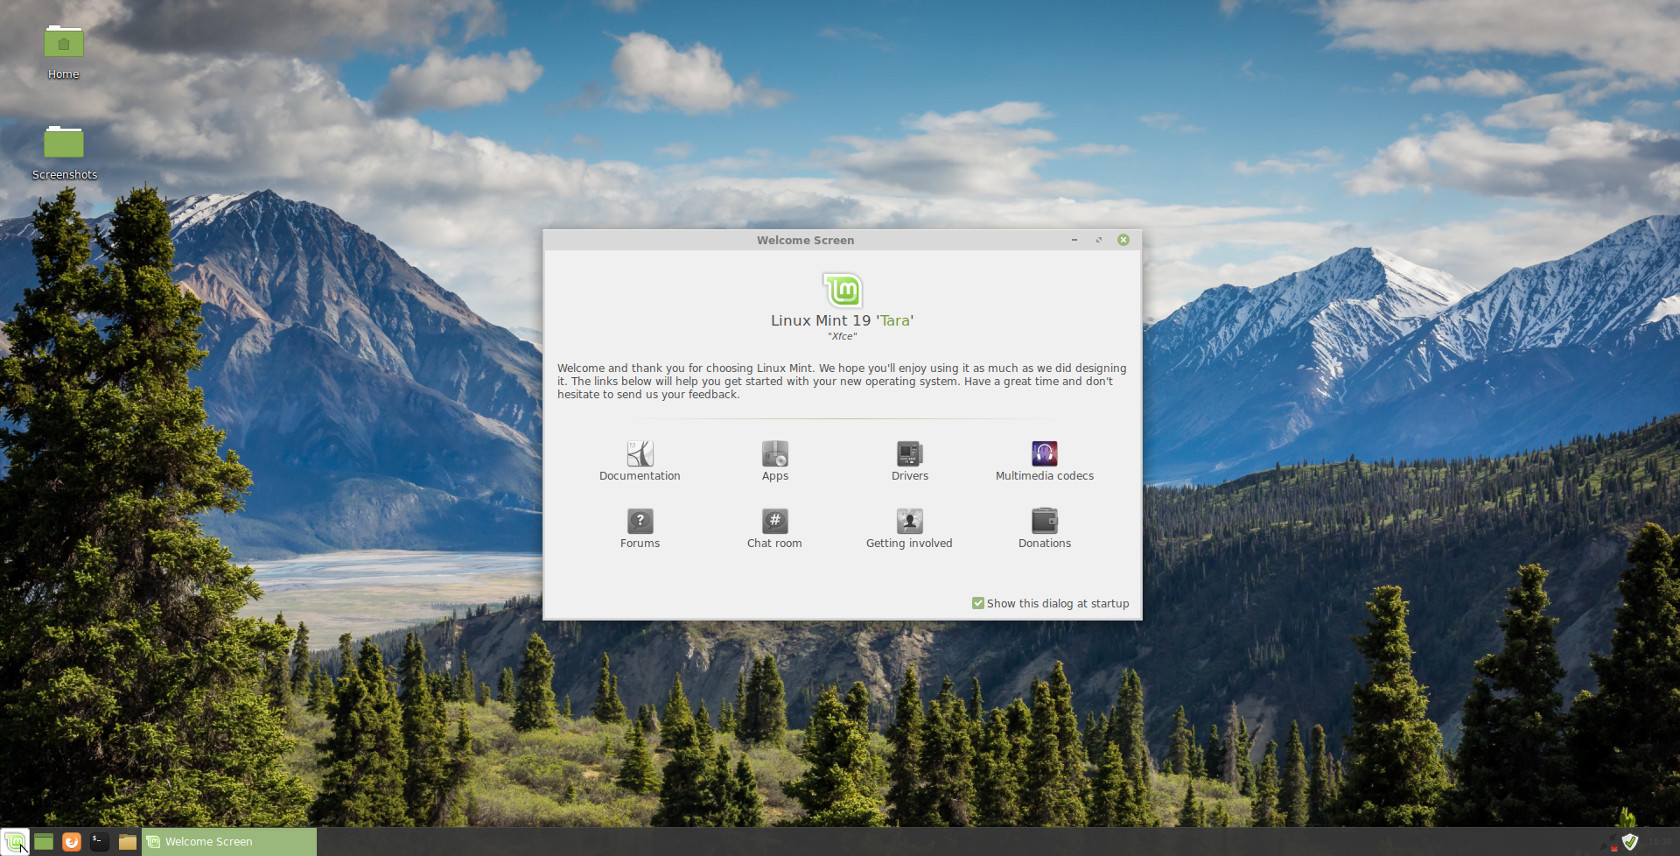Open the Home folder on the desktop
This screenshot has width=1680, height=856.
pyautogui.click(x=63, y=42)
